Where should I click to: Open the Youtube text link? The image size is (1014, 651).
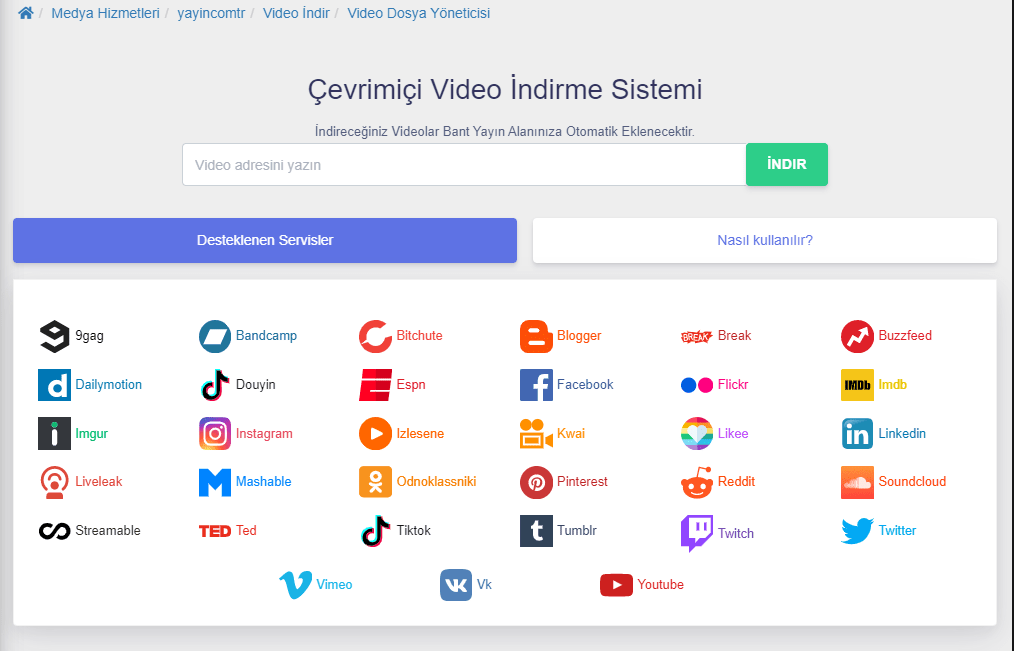[660, 584]
